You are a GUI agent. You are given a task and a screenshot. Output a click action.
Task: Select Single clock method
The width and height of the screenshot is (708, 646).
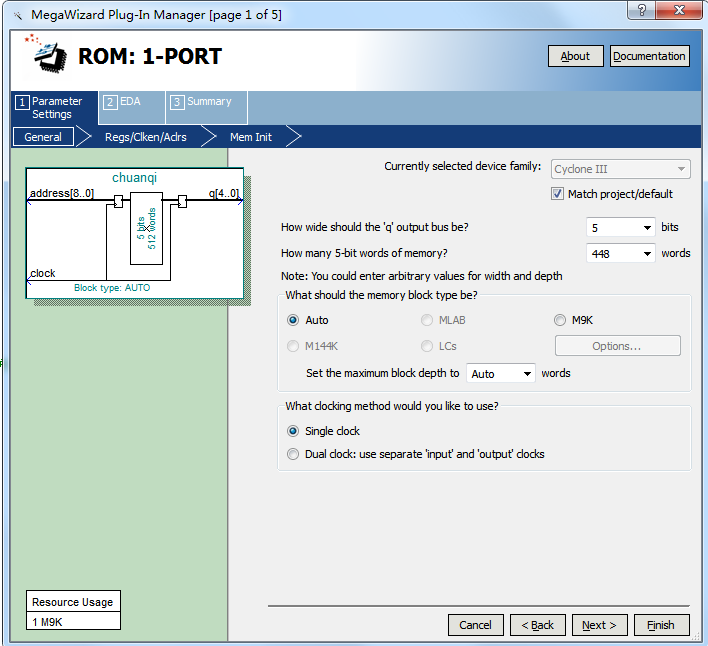[x=293, y=431]
